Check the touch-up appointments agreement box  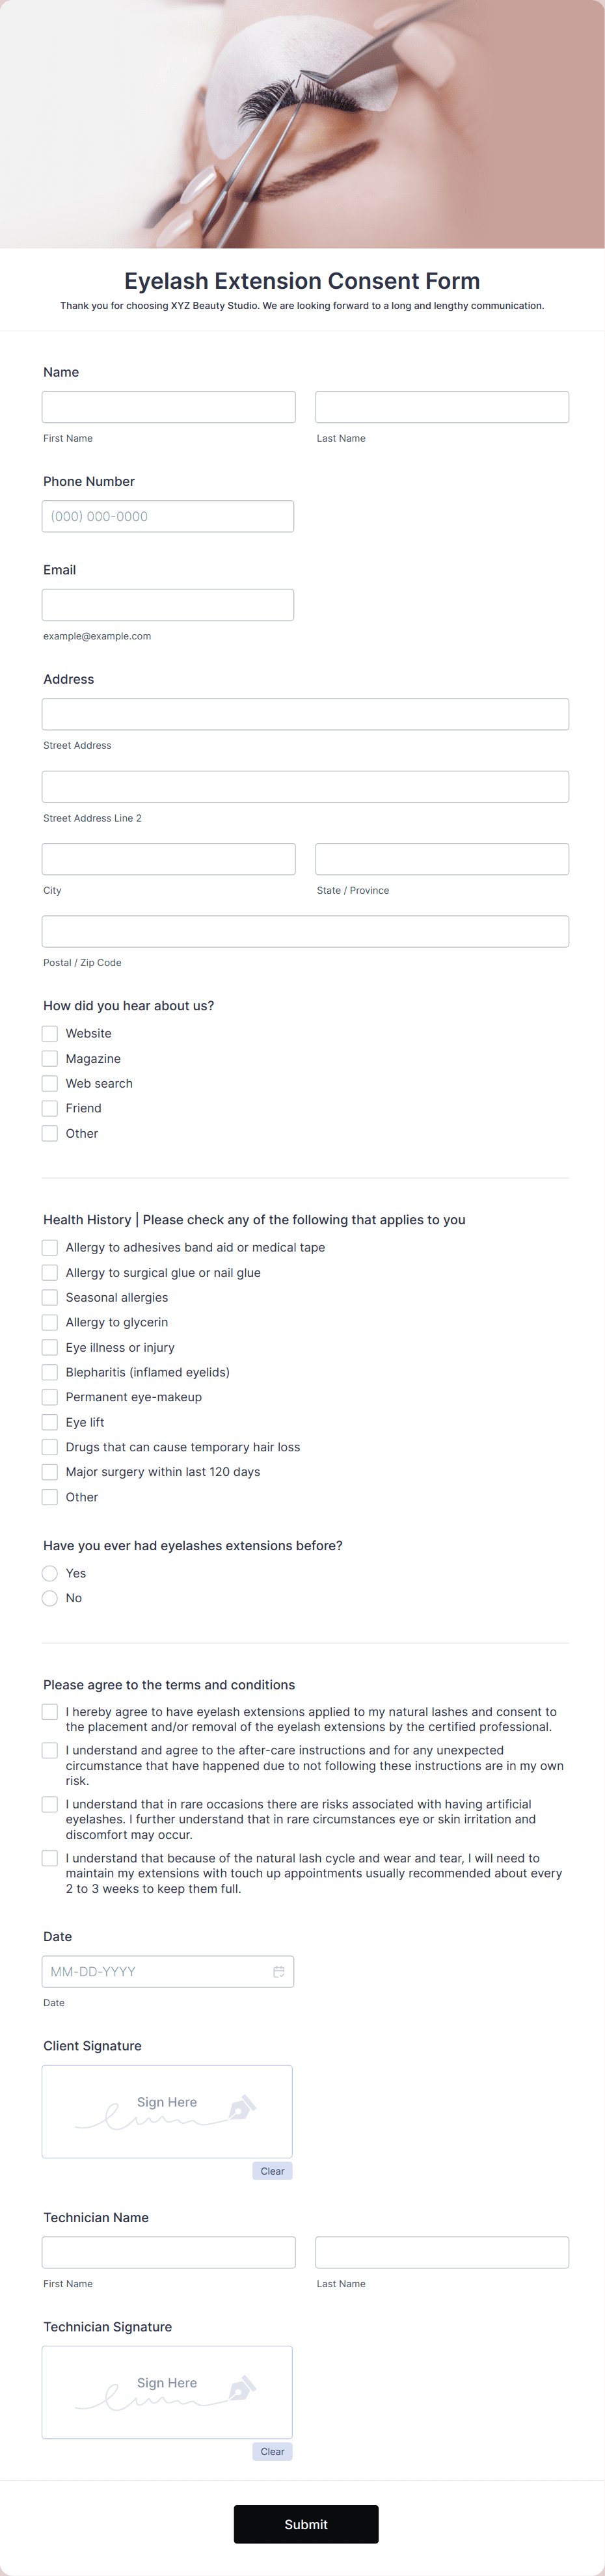point(49,1858)
